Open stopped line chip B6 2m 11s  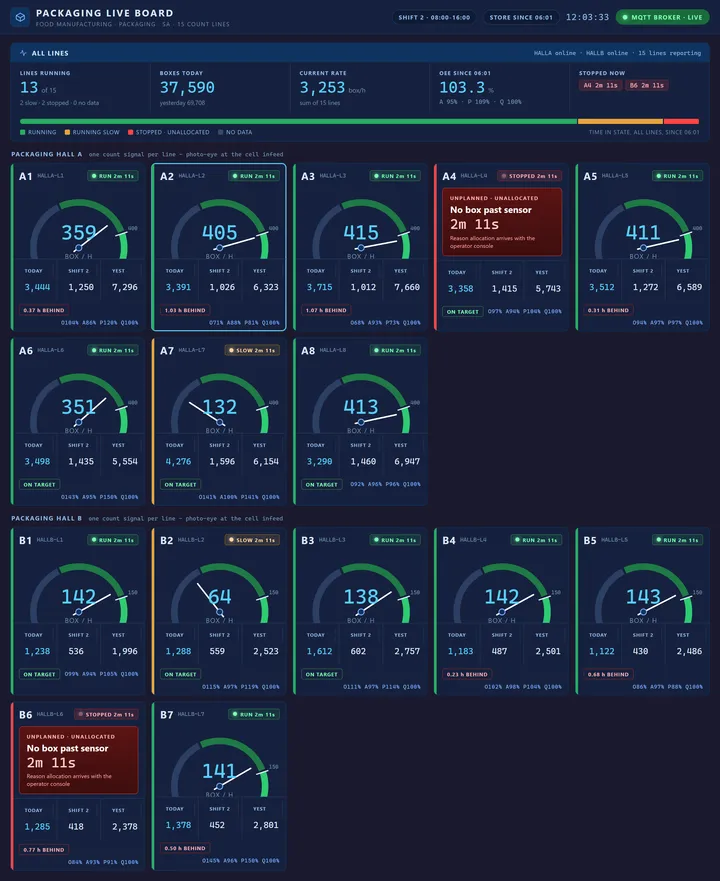point(646,85)
